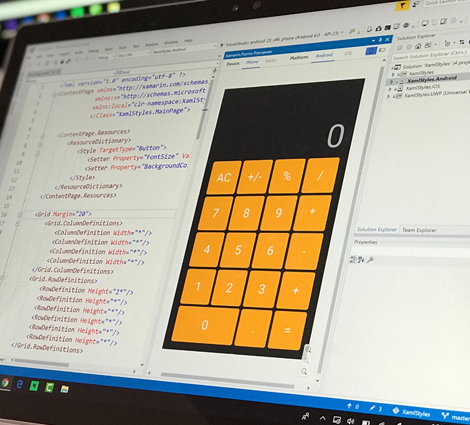The width and height of the screenshot is (470, 425).
Task: Click the AC calculator button
Action: (x=224, y=177)
